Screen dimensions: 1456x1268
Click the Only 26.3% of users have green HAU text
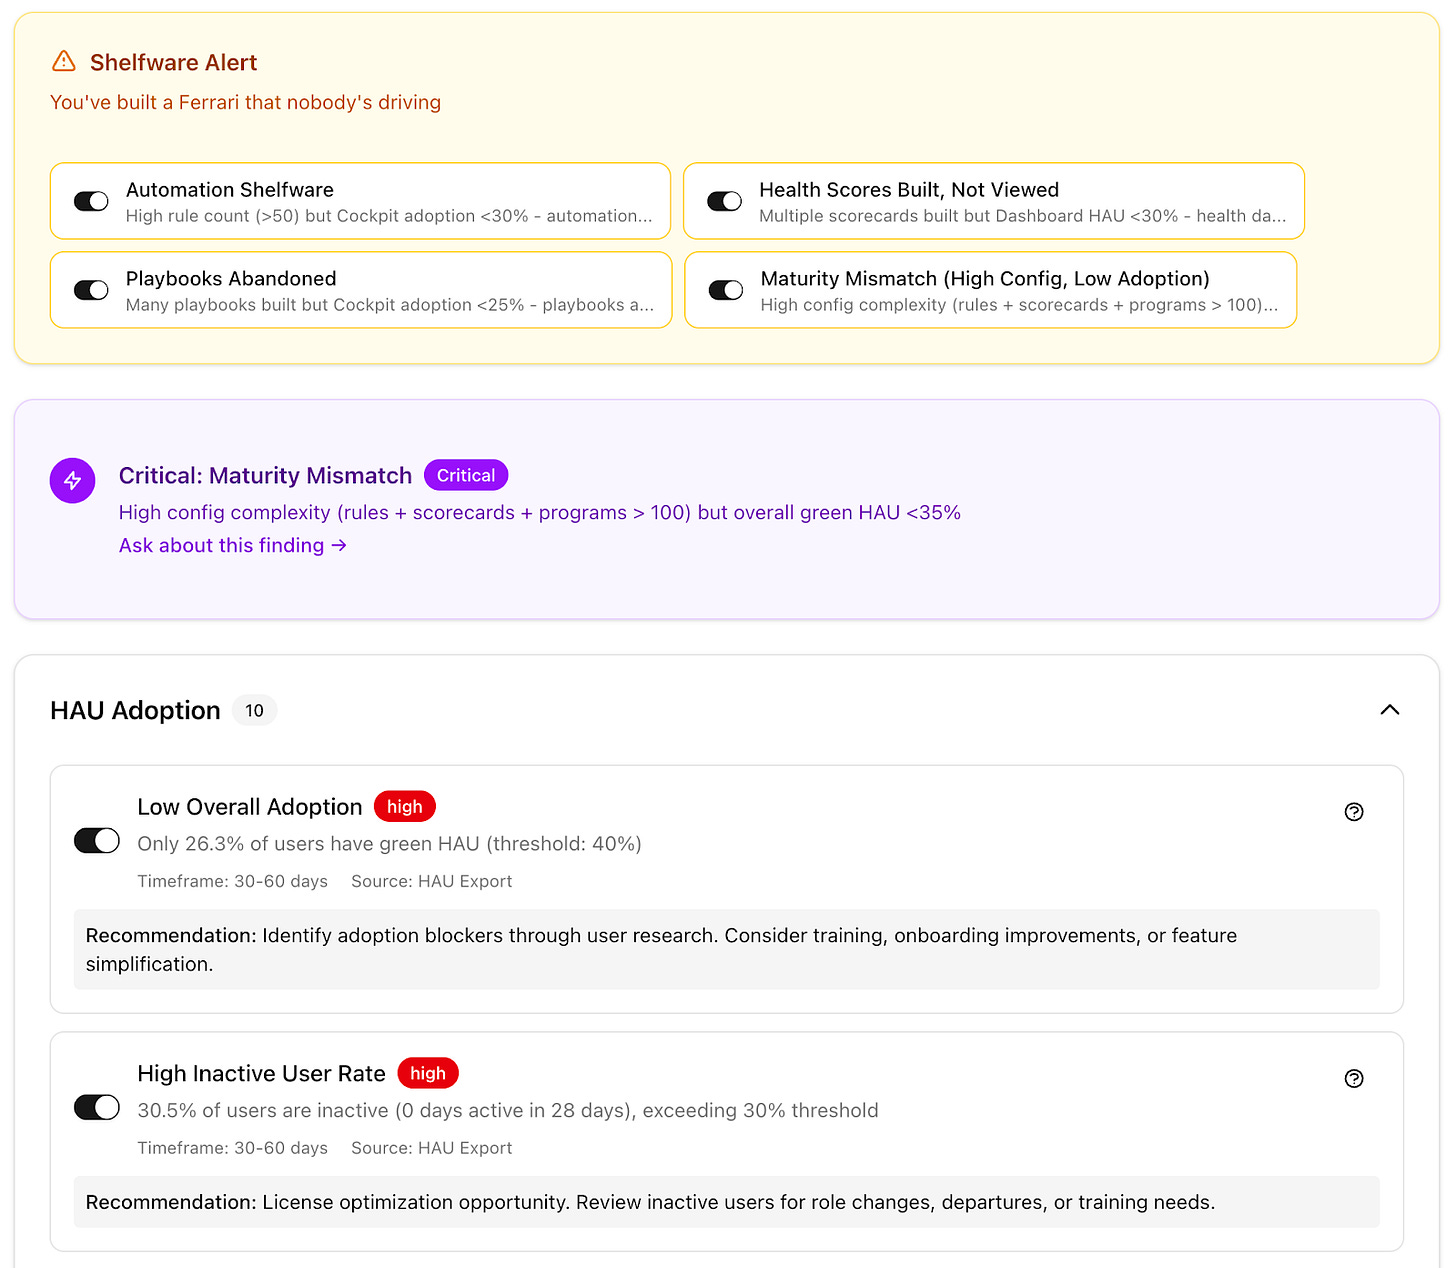tap(389, 844)
